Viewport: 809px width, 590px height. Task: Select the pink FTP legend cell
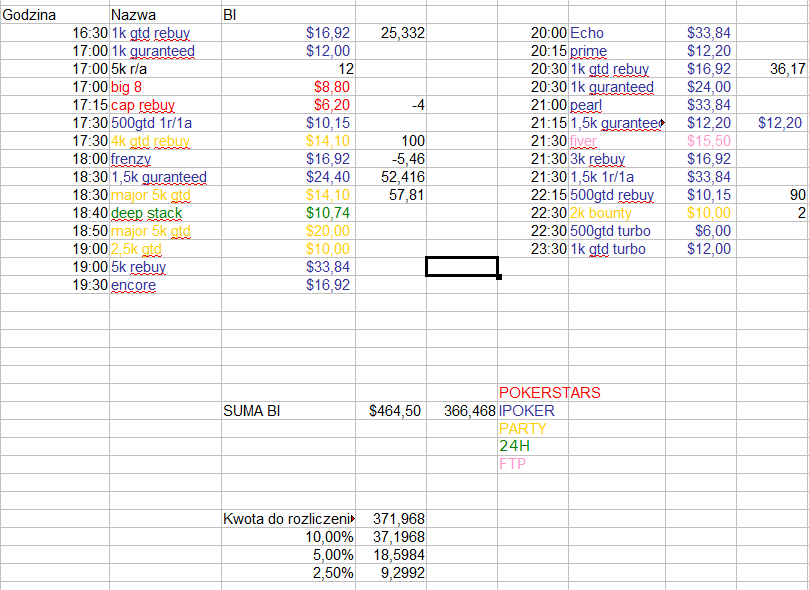[533, 464]
